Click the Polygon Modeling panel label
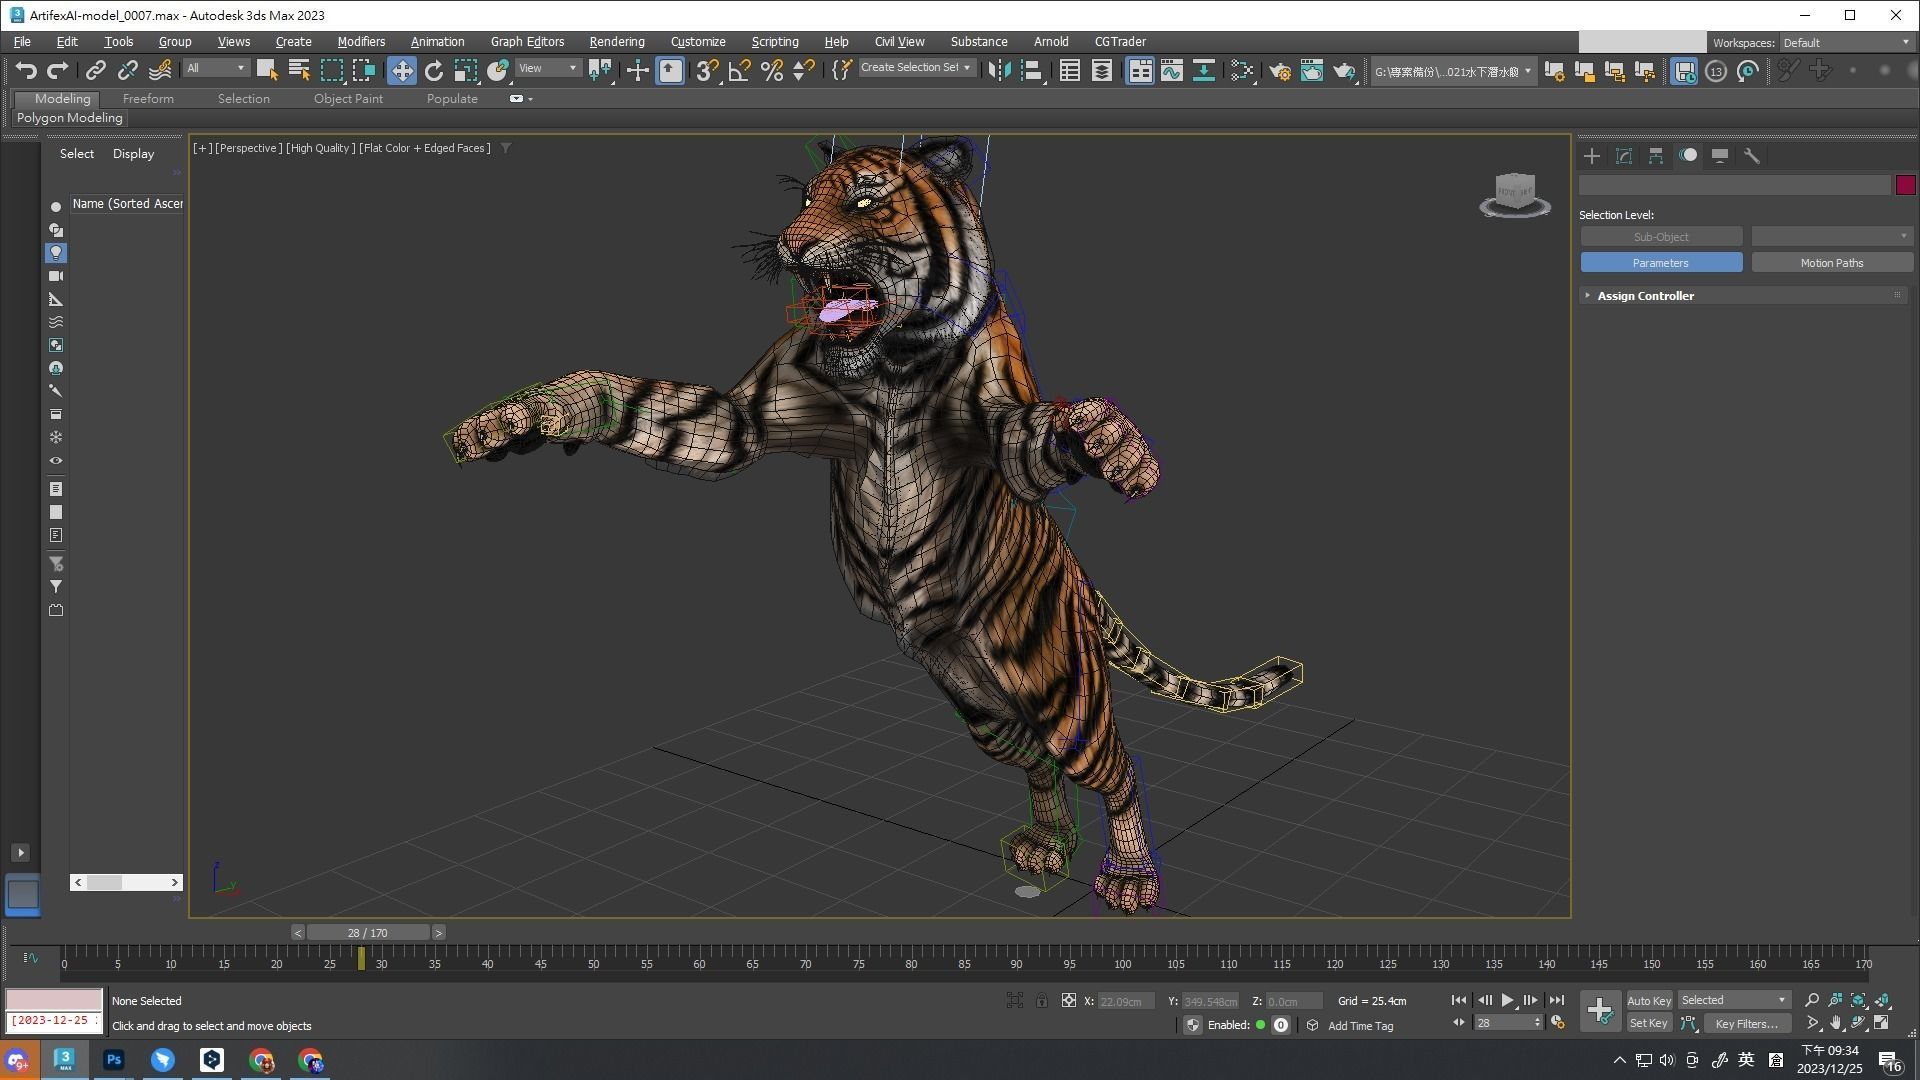The image size is (1920, 1080). pyautogui.click(x=69, y=118)
